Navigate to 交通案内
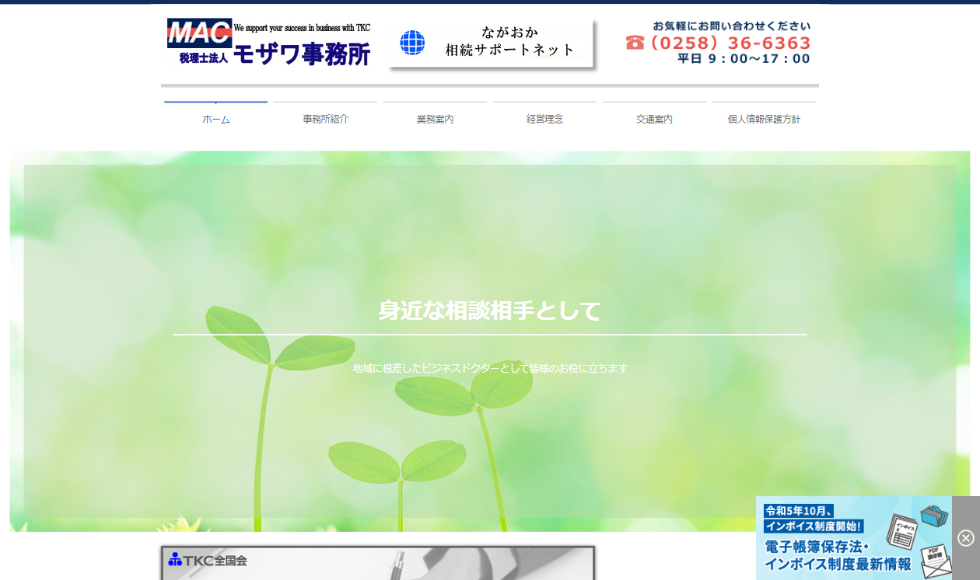 654,119
